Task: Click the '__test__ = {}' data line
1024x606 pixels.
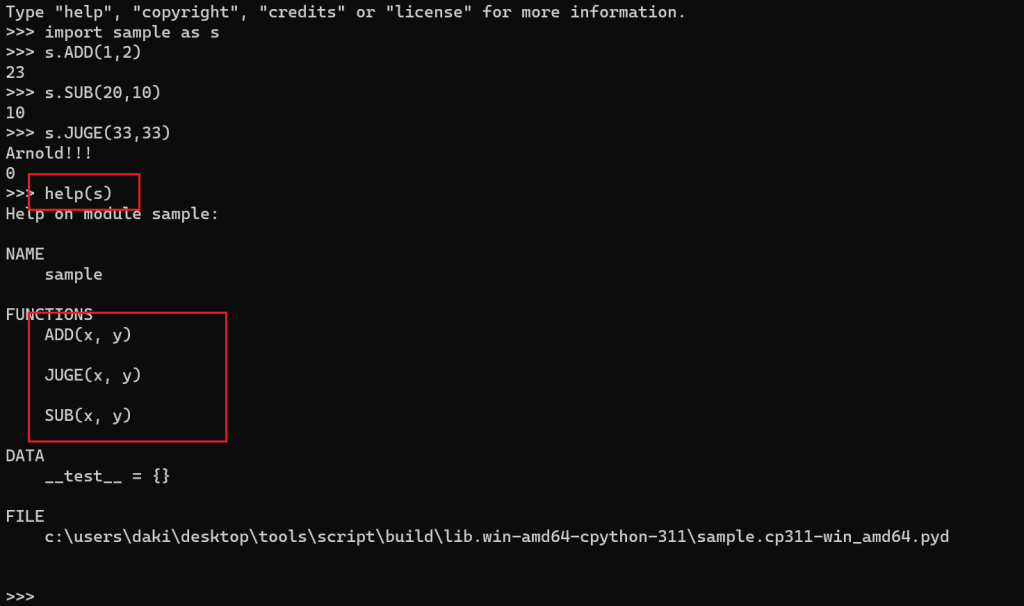Action: coord(107,476)
